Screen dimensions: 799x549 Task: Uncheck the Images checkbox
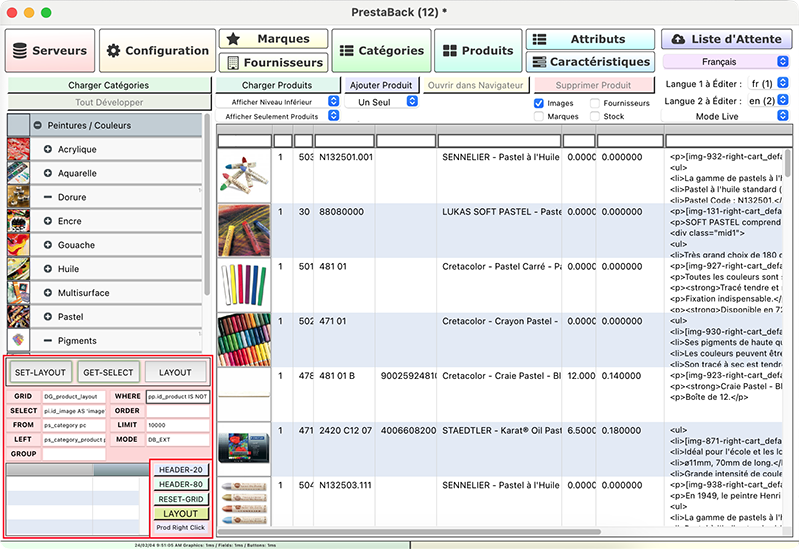click(539, 103)
